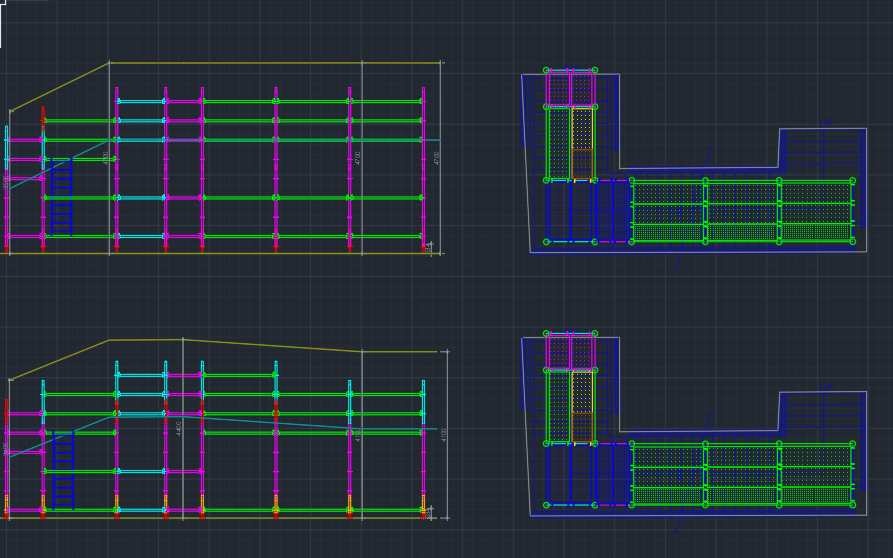
Task: Click the 4100 dimension text at right edge
Action: coord(444,434)
